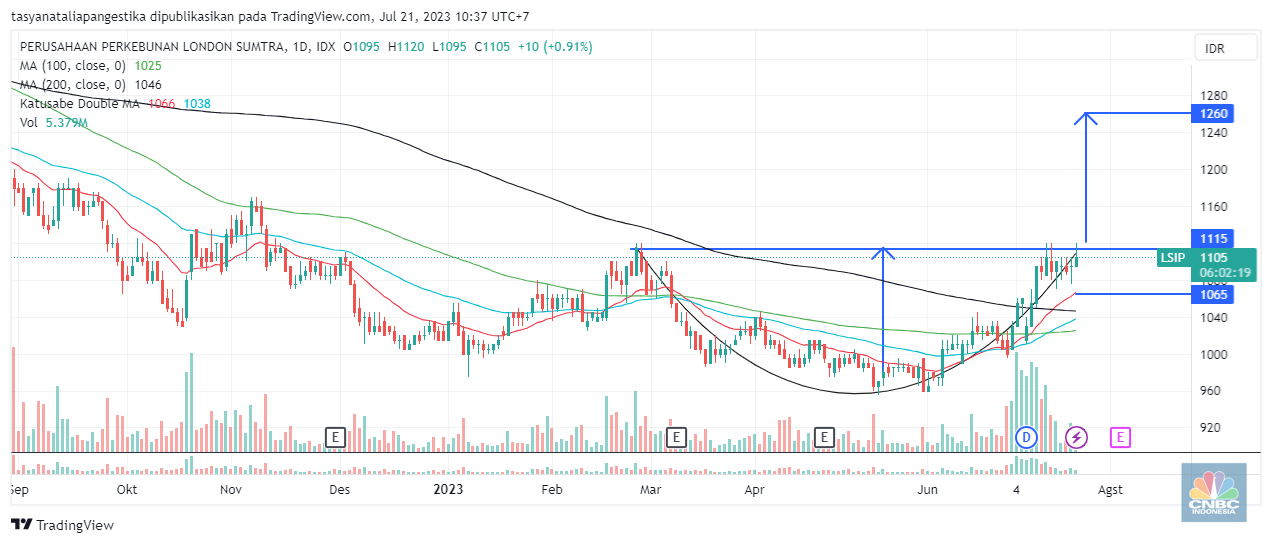Open the magenta E upcoming earnings marker
Viewport: 1272px width, 544px height.
coord(1121,437)
